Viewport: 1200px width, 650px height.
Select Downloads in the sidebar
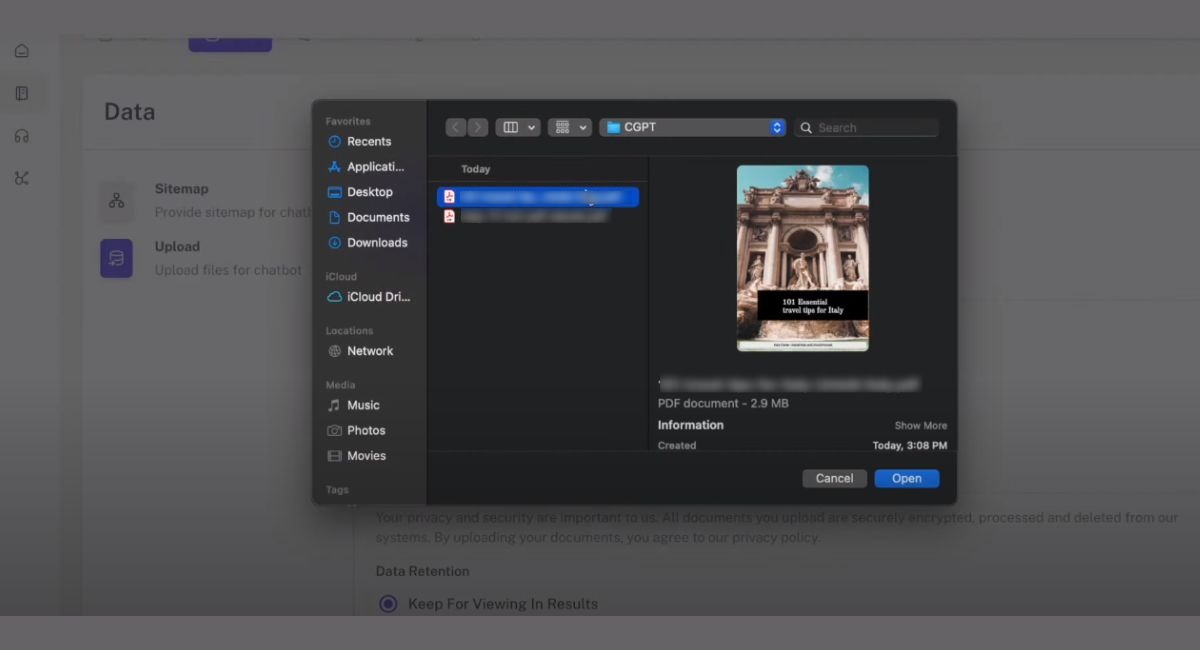pyautogui.click(x=376, y=243)
